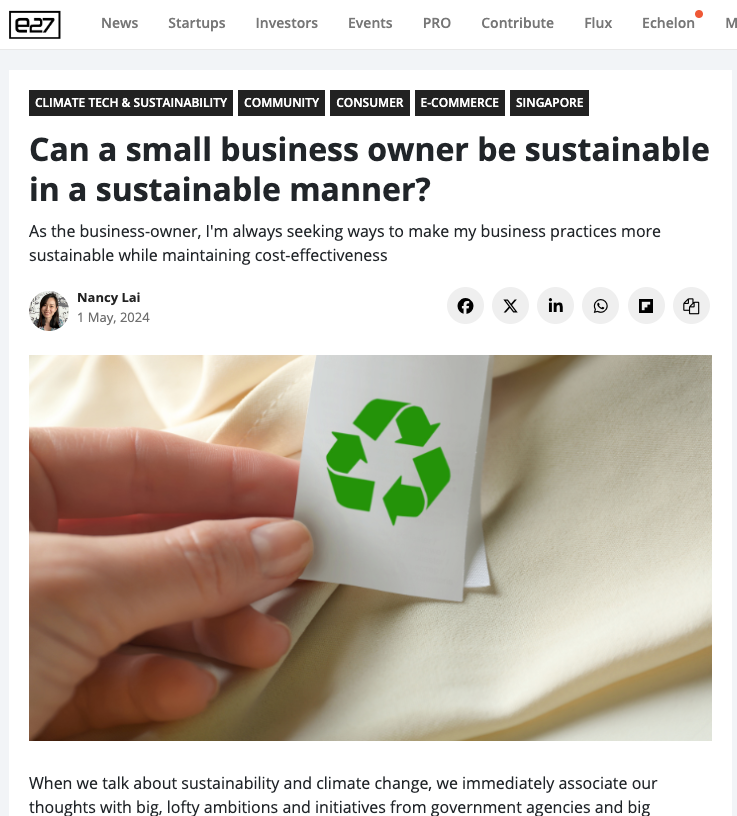Image resolution: width=737 pixels, height=816 pixels.
Task: Select the E-Commerce tag
Action: tap(460, 103)
